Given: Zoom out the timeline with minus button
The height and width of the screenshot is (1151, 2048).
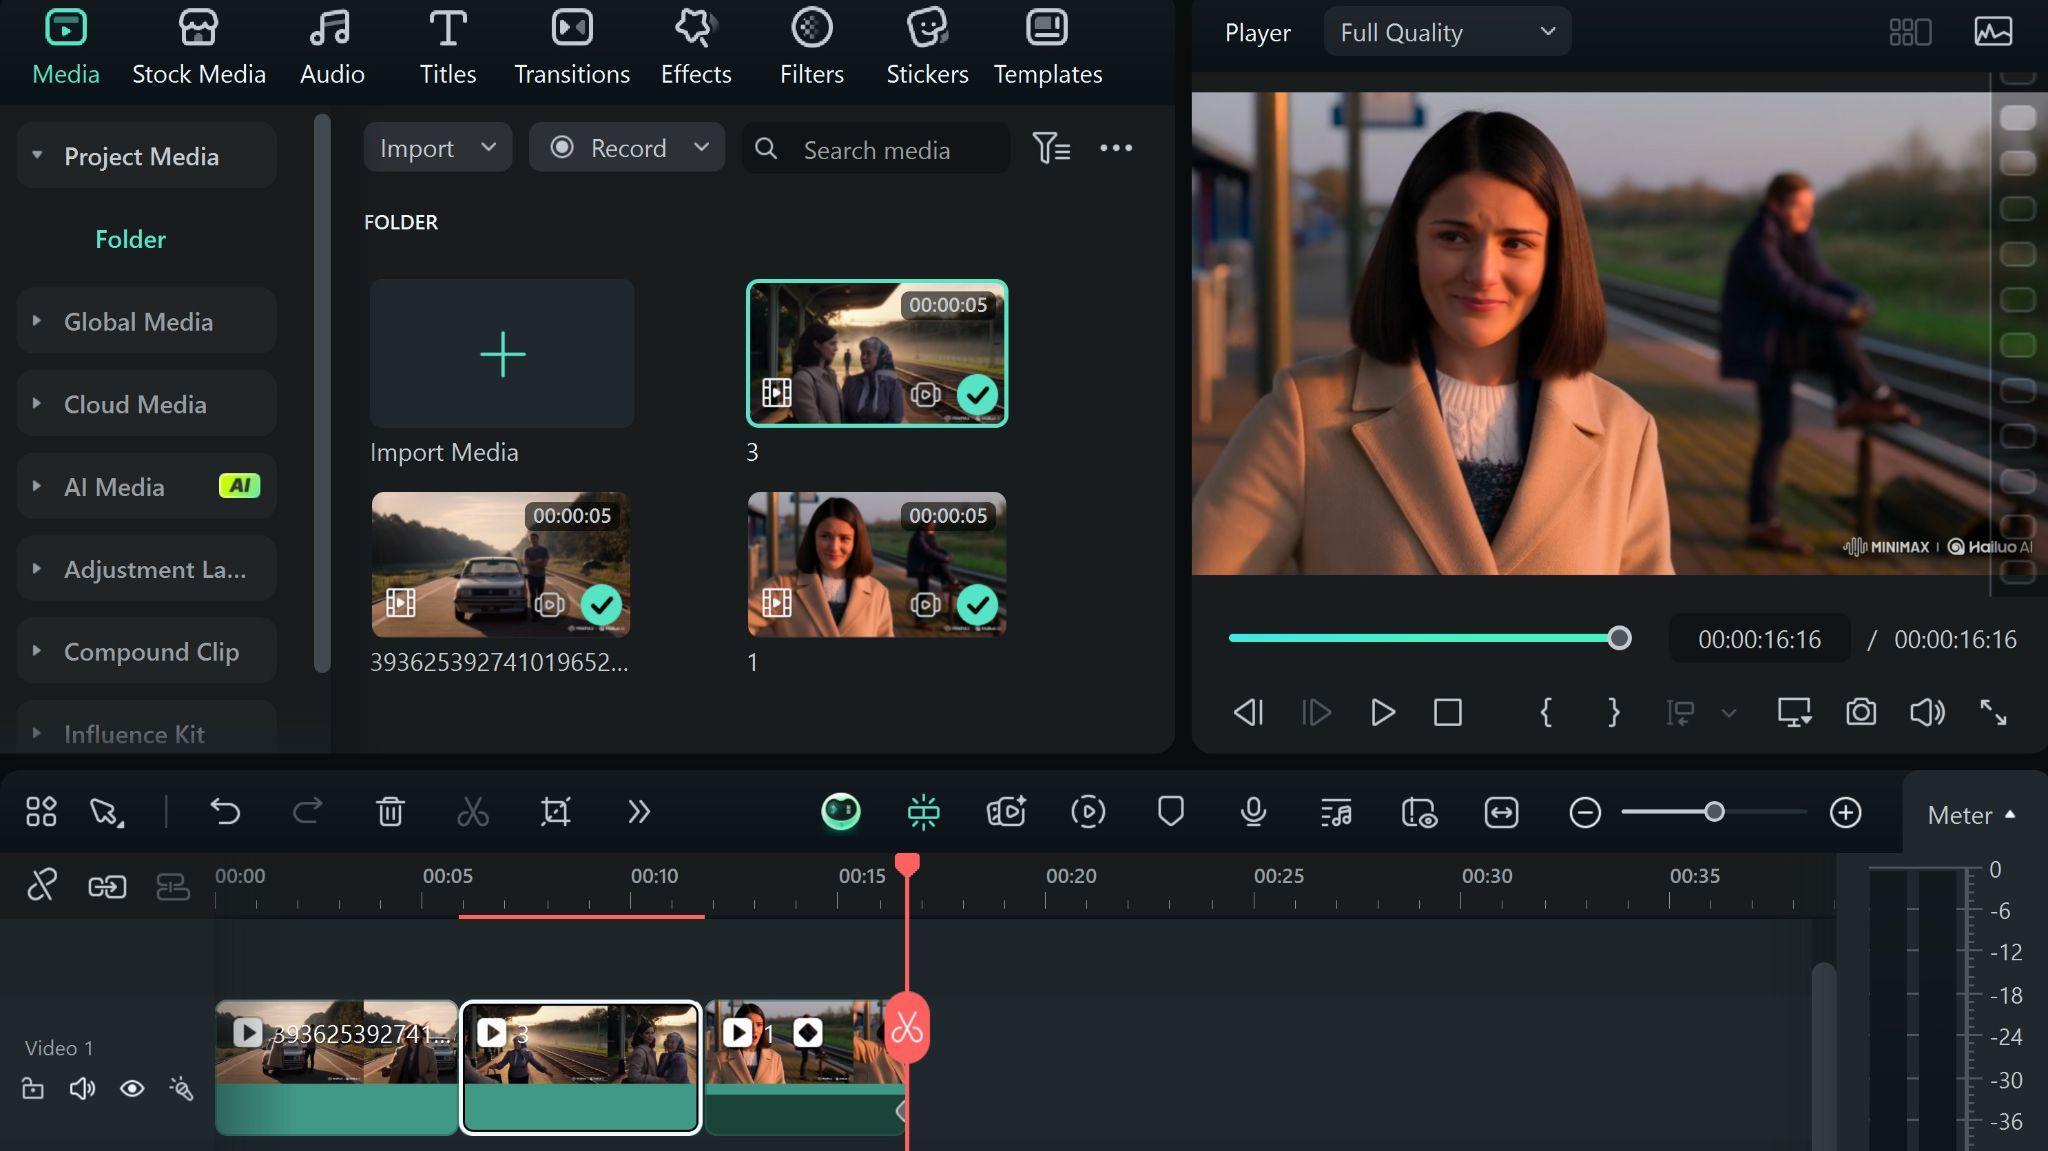Looking at the screenshot, I should coord(1584,813).
